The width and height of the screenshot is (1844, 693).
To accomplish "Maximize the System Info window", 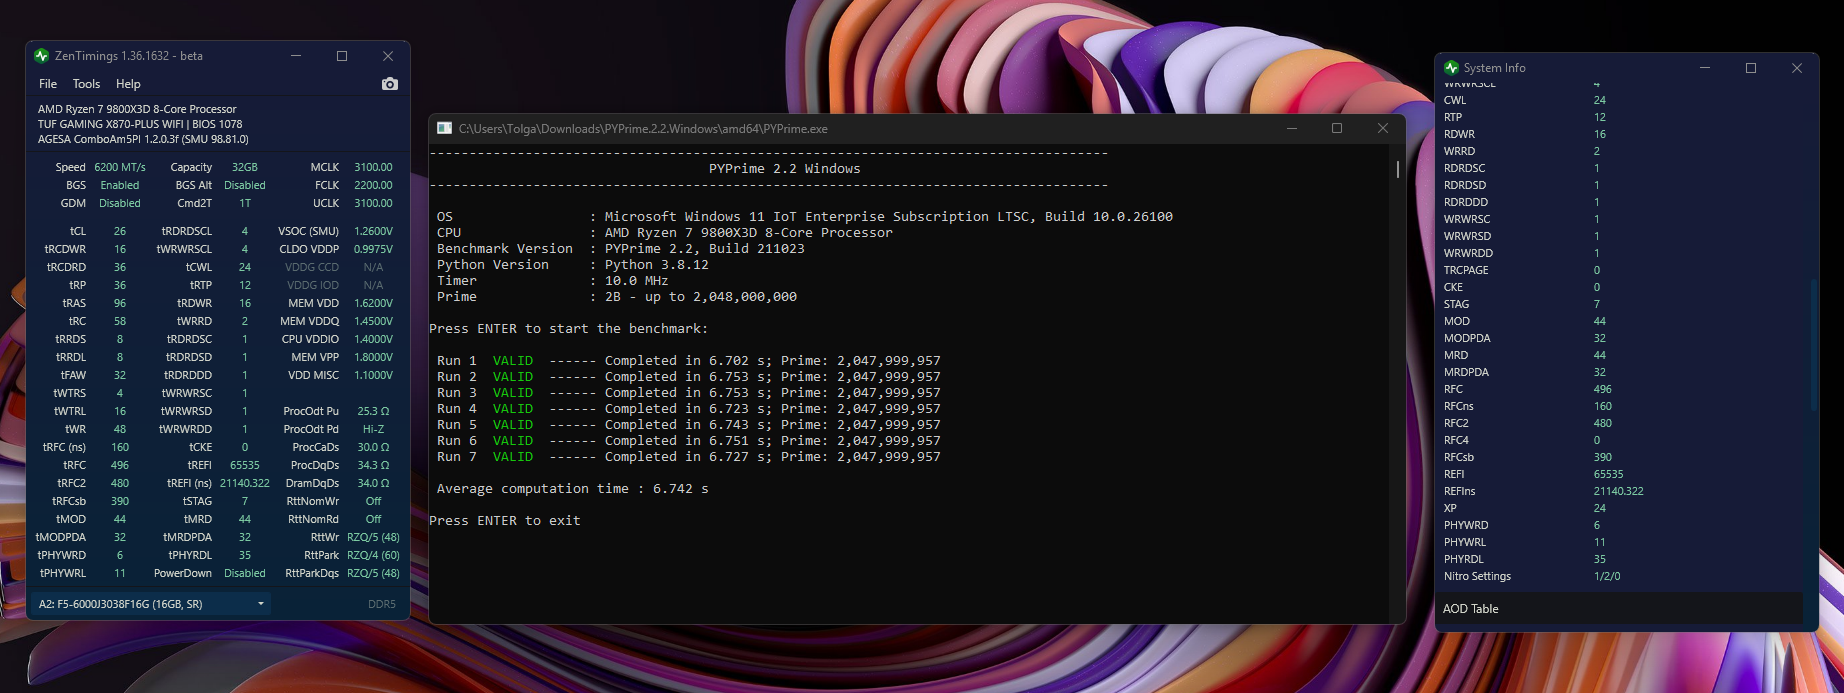I will tap(1751, 68).
